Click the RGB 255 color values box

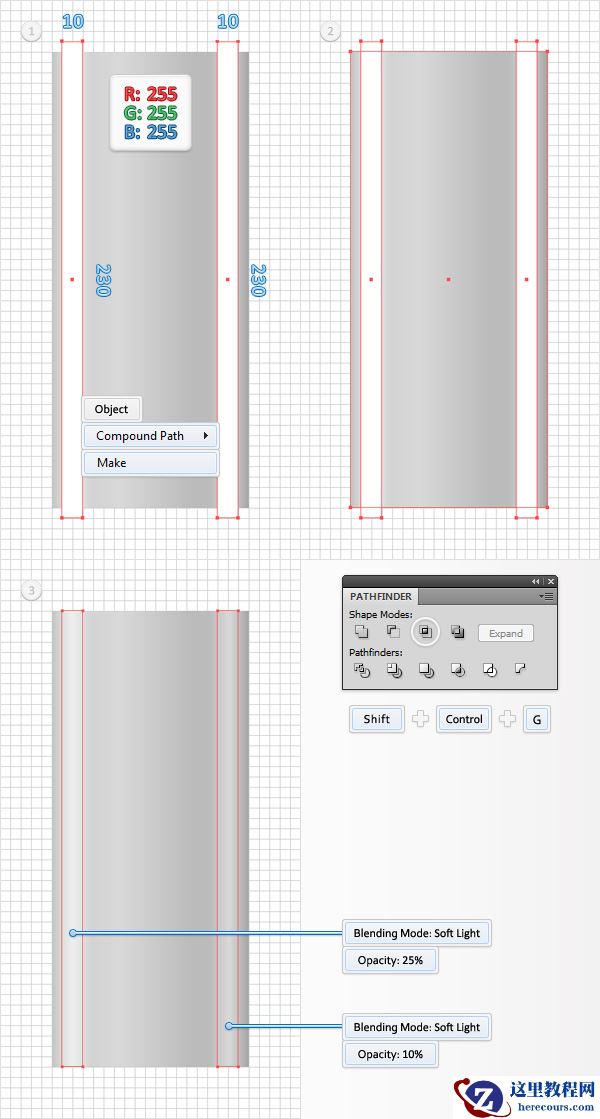(151, 113)
